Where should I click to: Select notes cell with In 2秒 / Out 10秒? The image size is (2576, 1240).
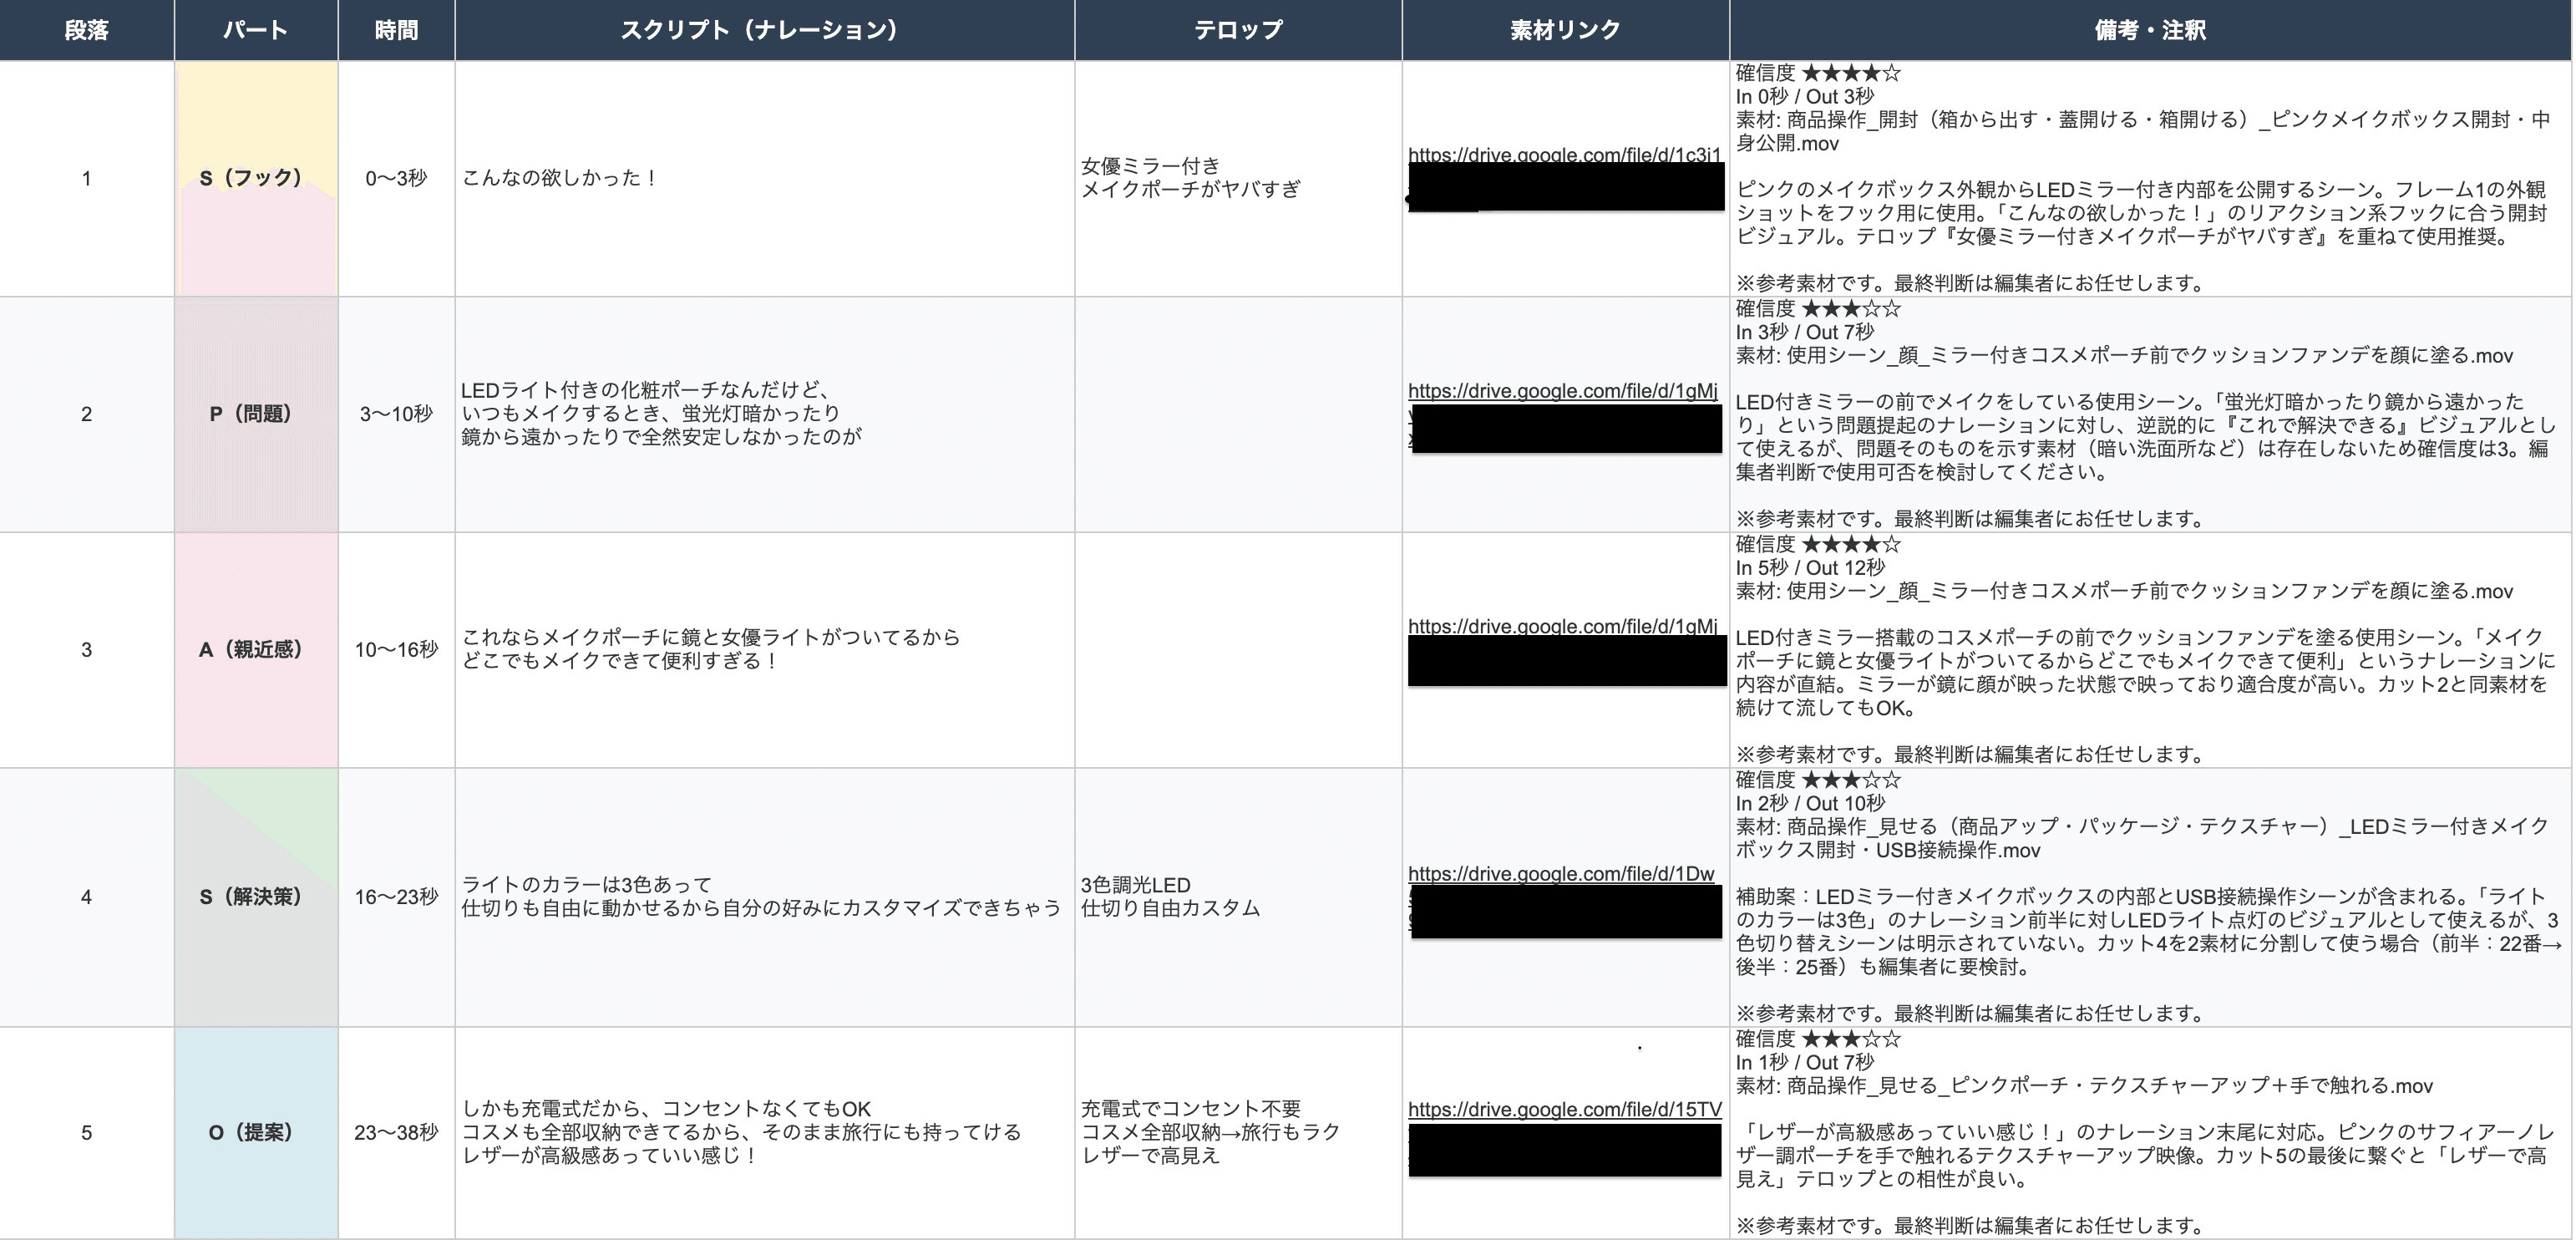pyautogui.click(x=2150, y=897)
